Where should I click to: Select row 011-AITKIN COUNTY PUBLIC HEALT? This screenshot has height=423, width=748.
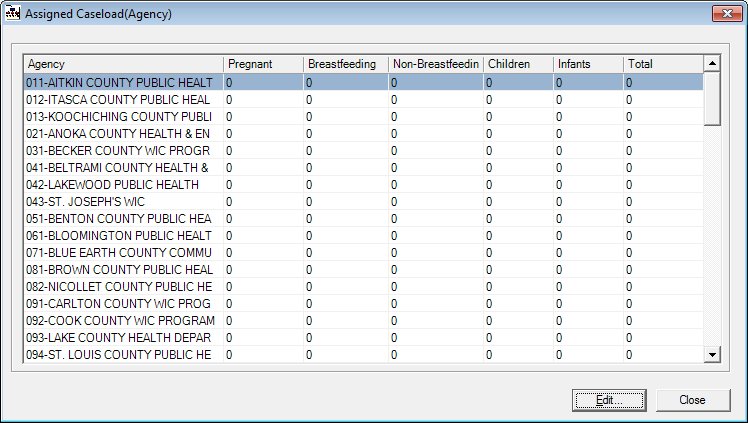(364, 83)
